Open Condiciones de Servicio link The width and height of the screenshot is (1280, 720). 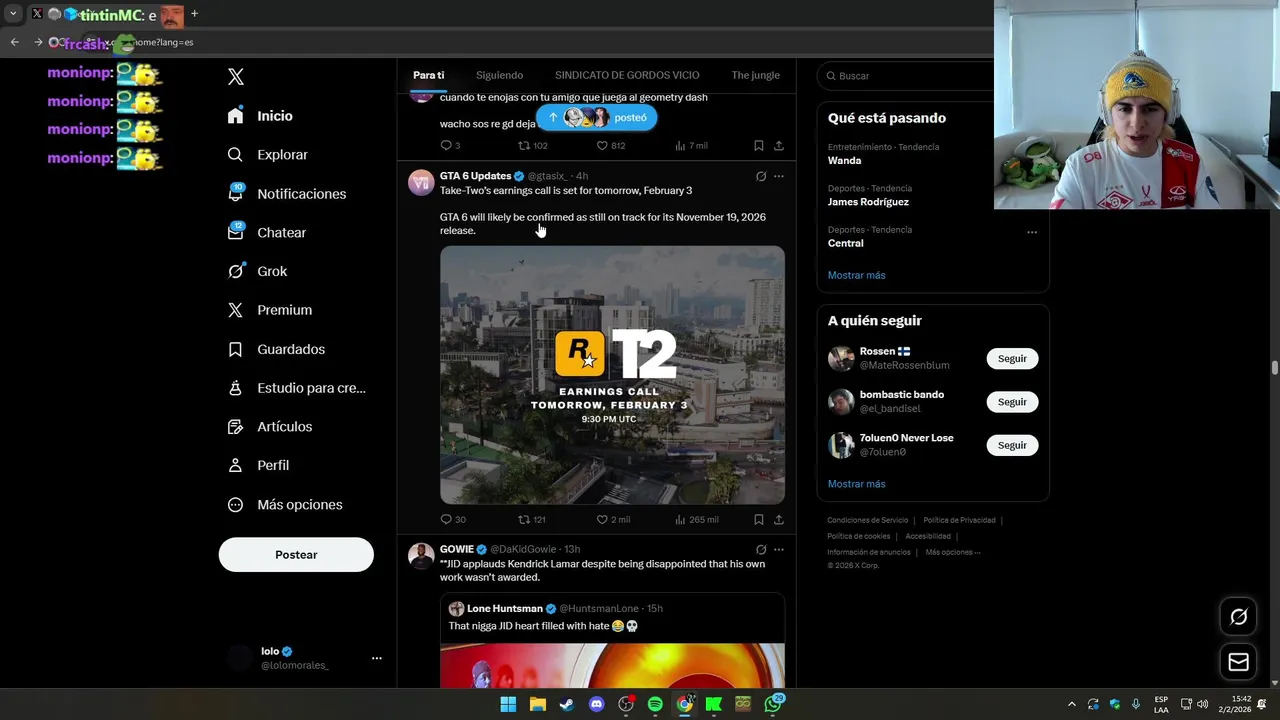click(x=867, y=520)
